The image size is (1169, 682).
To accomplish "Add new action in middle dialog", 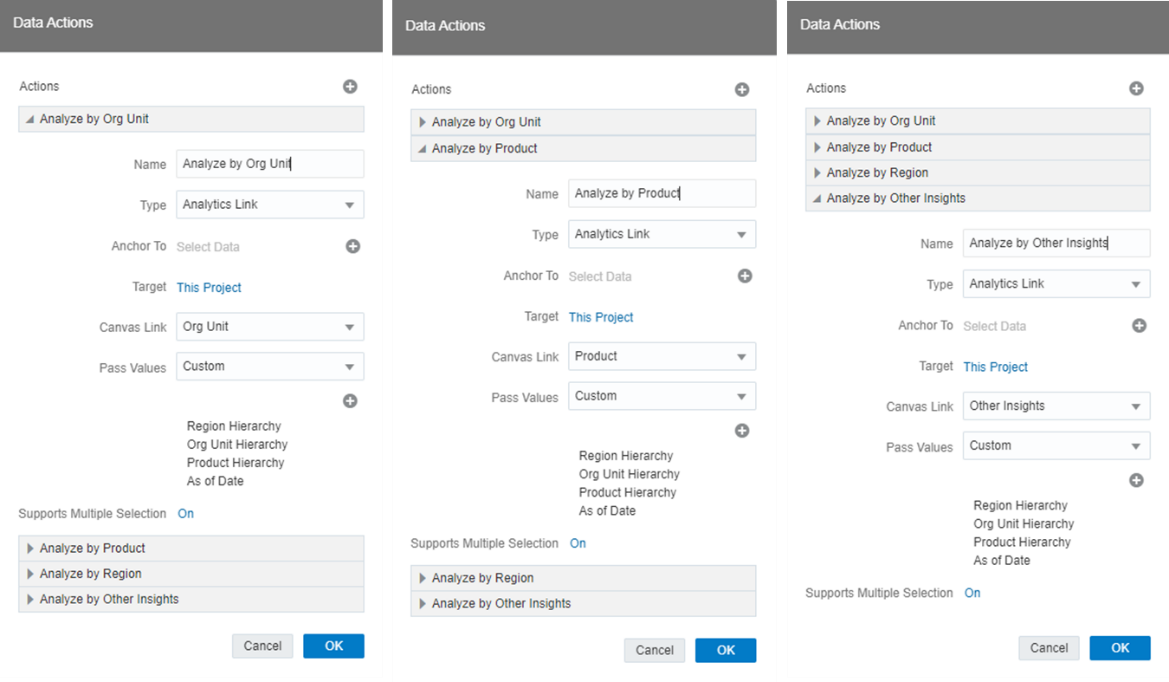I will (742, 89).
